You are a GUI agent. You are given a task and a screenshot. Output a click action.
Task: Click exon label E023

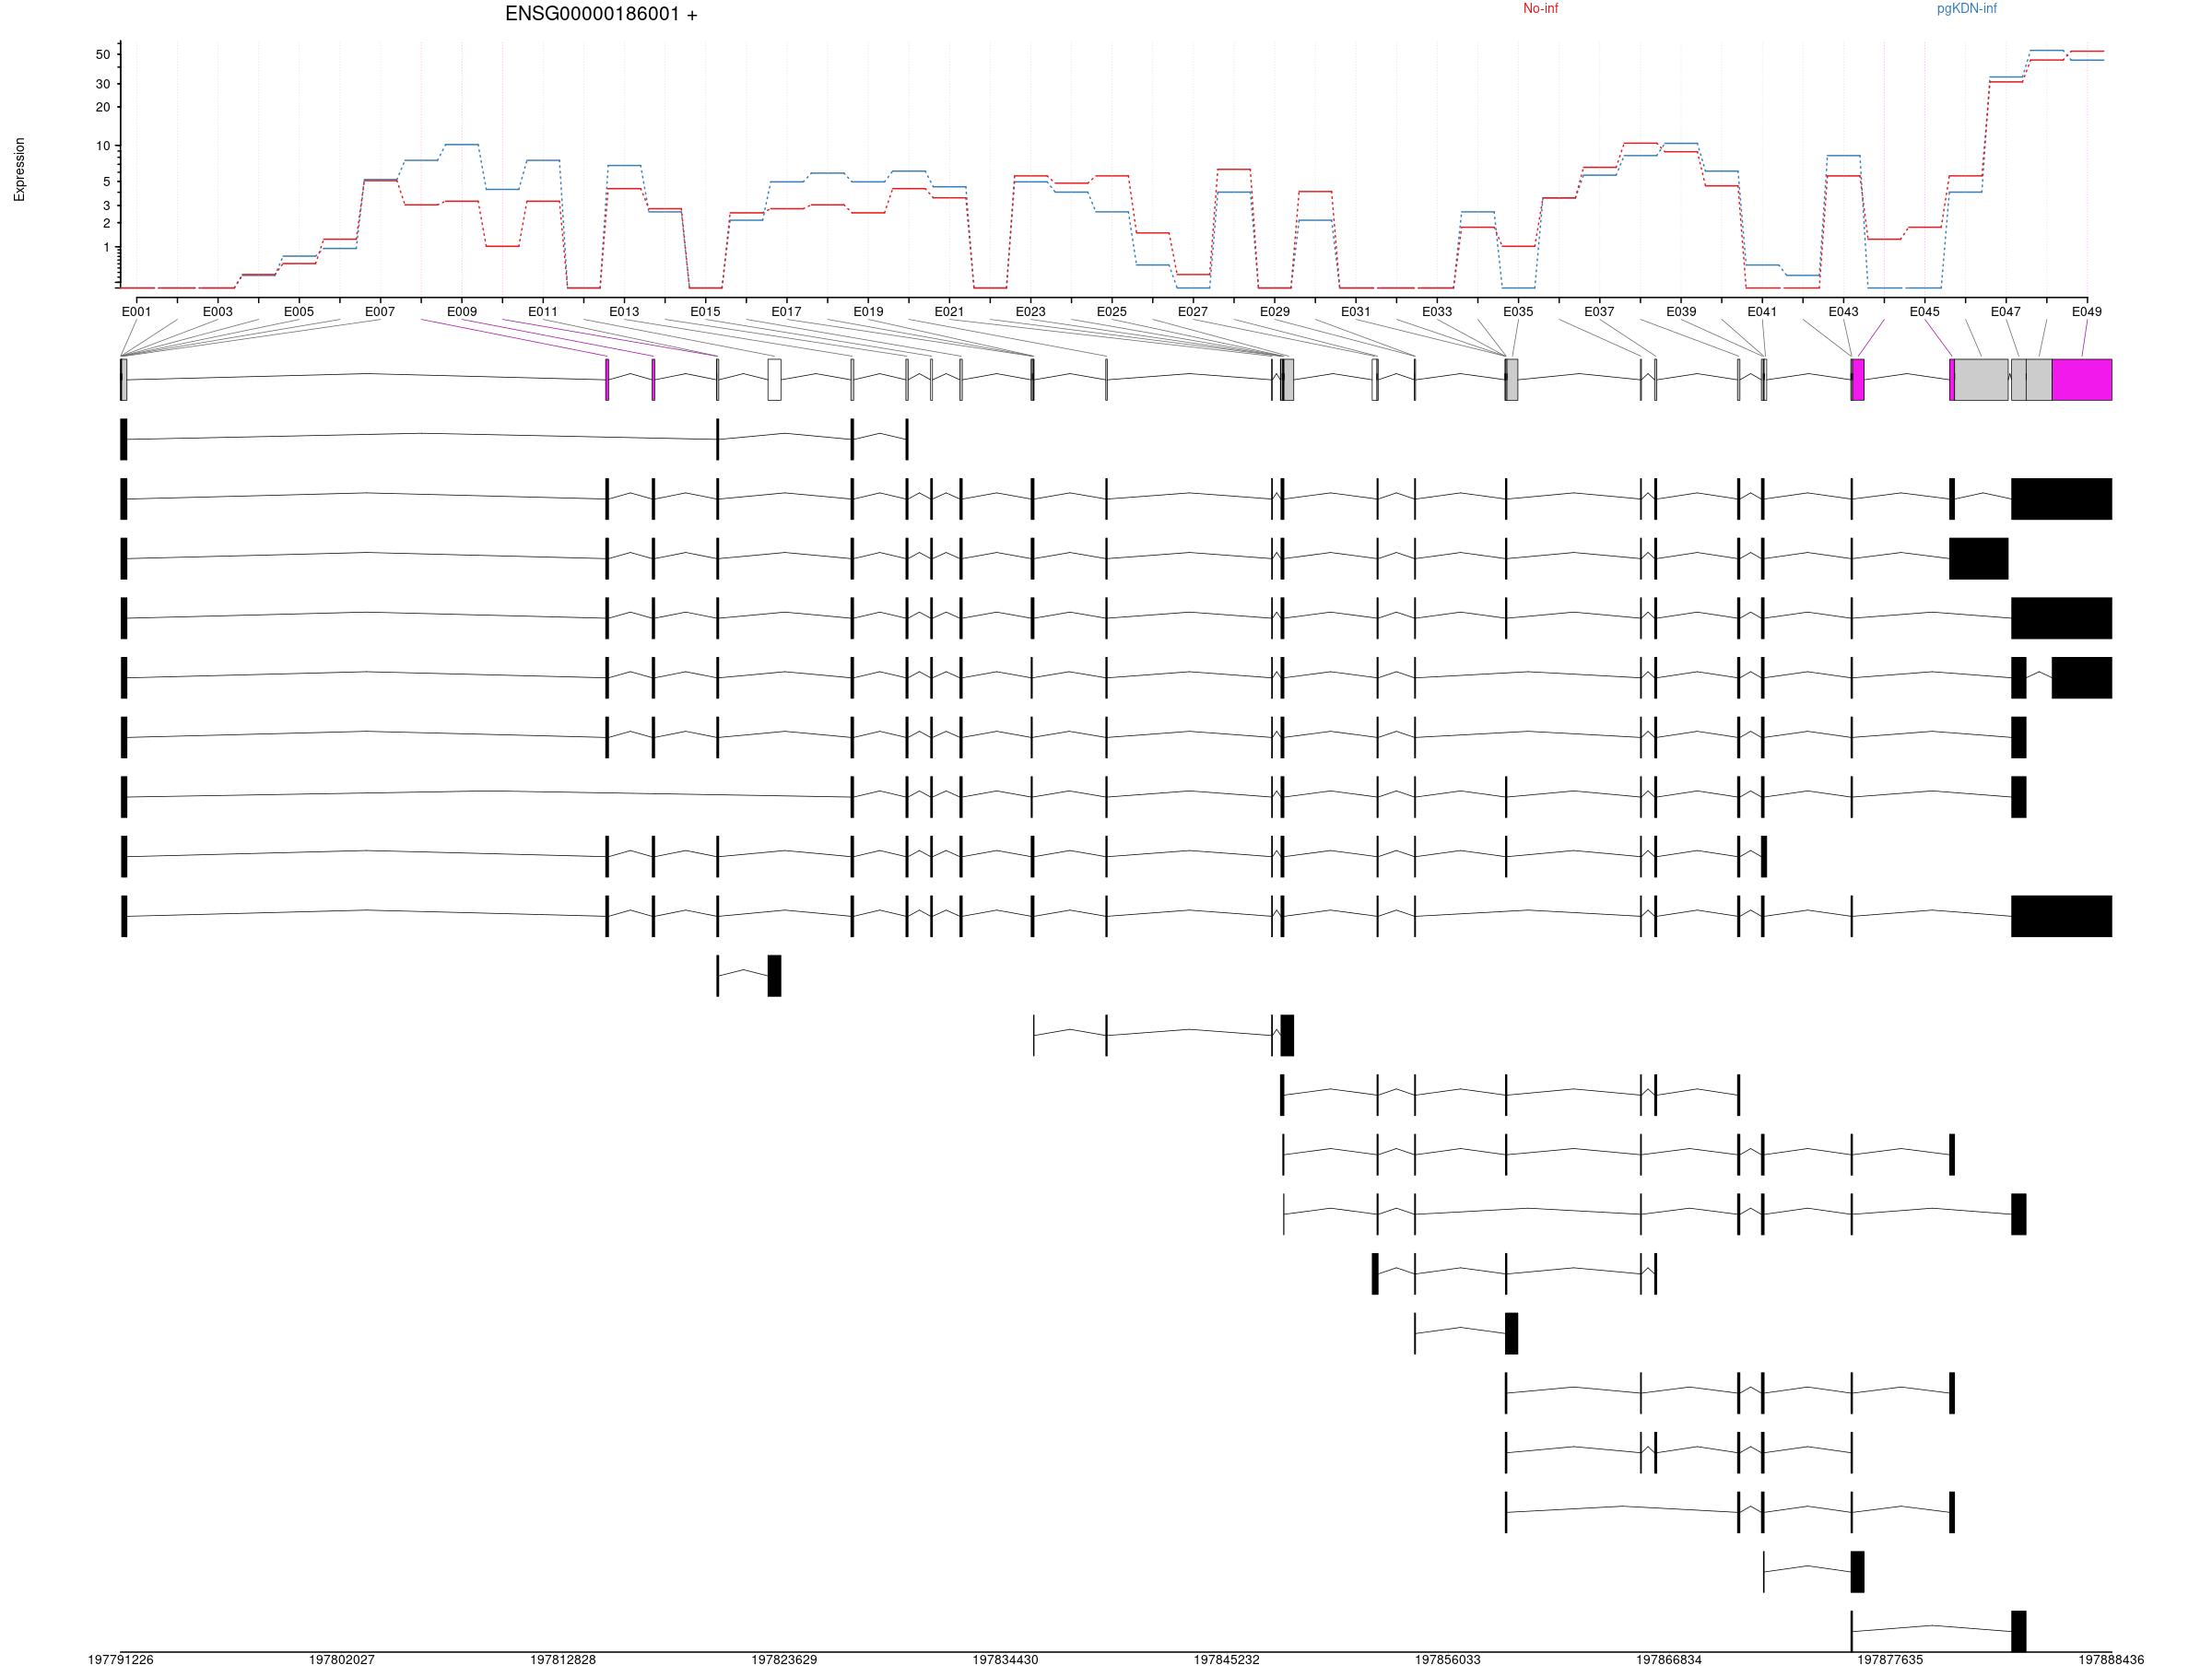click(x=1030, y=311)
